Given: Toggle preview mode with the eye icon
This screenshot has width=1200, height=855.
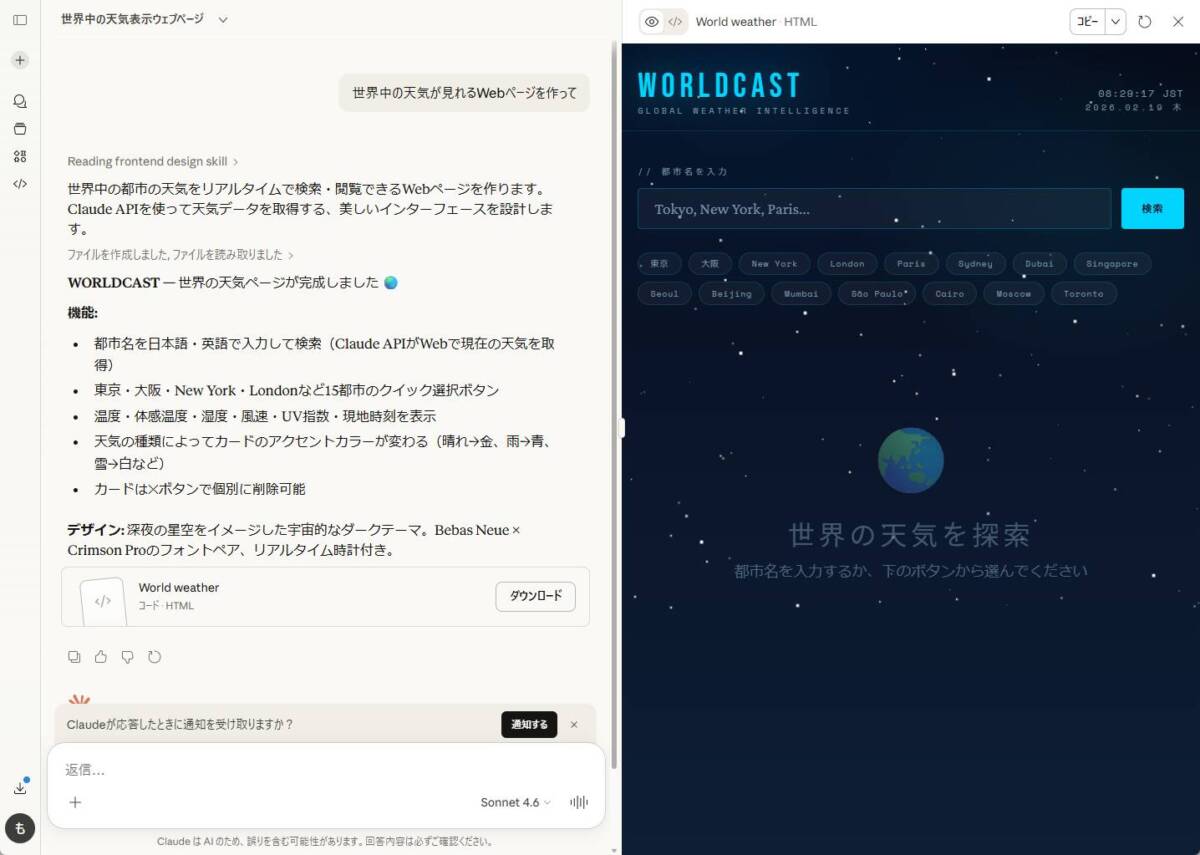Looking at the screenshot, I should pyautogui.click(x=651, y=21).
